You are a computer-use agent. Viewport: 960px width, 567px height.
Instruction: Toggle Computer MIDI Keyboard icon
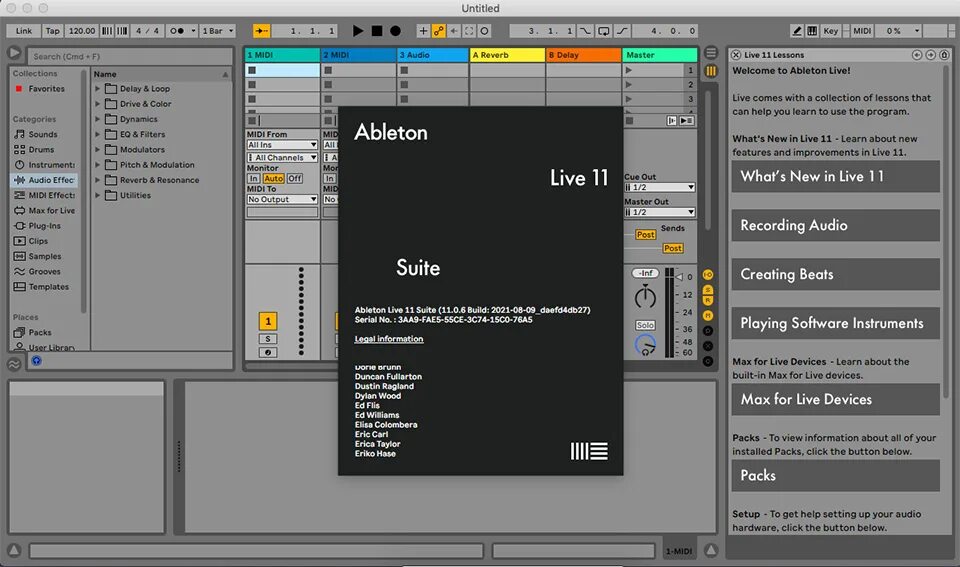(812, 31)
